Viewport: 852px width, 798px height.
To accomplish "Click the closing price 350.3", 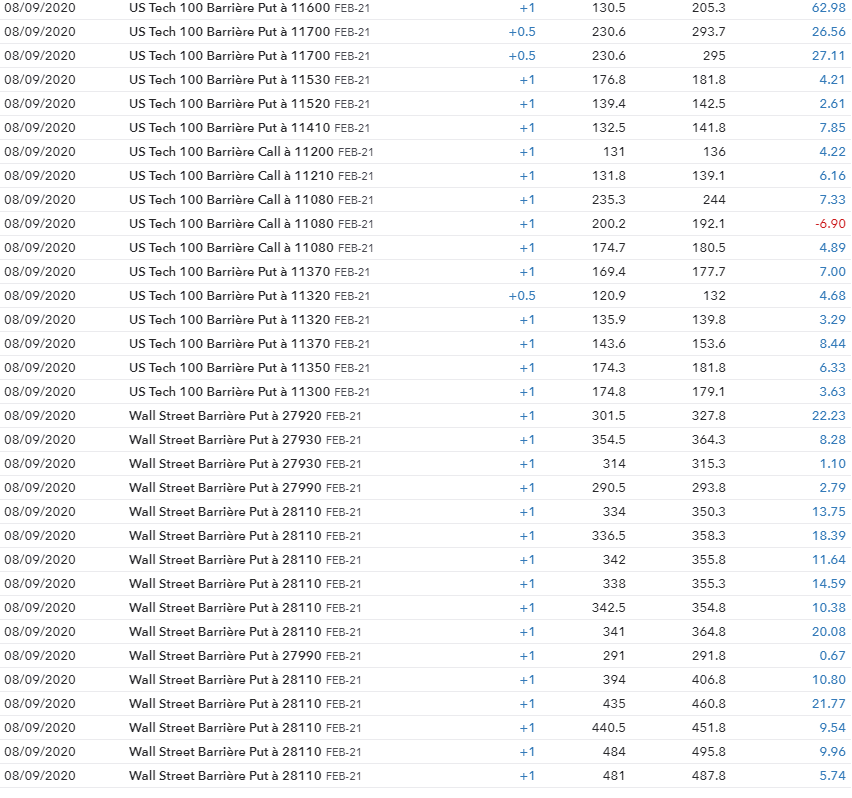I will coord(709,512).
